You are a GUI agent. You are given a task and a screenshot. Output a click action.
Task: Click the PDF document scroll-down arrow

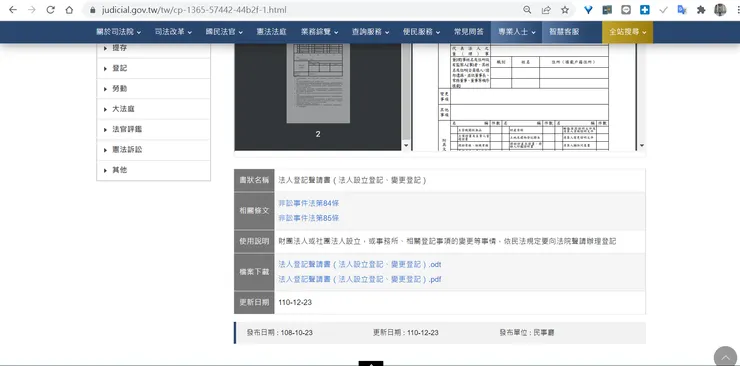pyautogui.click(x=641, y=146)
